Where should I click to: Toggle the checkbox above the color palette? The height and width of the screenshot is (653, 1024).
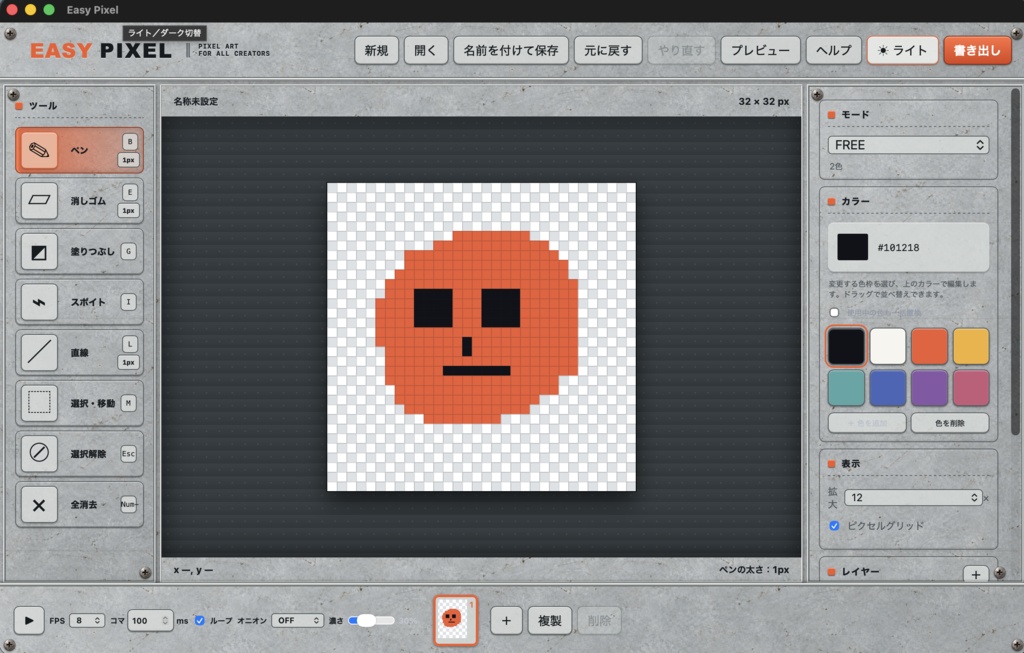coord(834,312)
